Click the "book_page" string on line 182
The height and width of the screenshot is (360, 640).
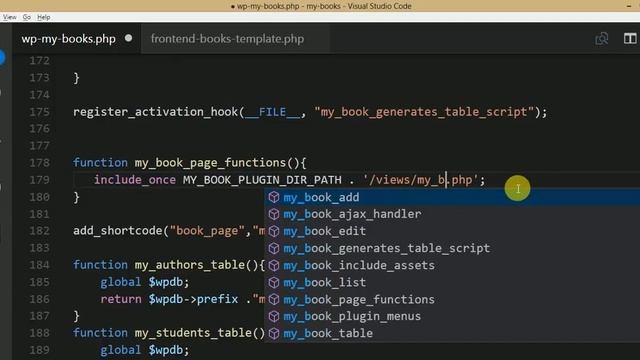207,231
